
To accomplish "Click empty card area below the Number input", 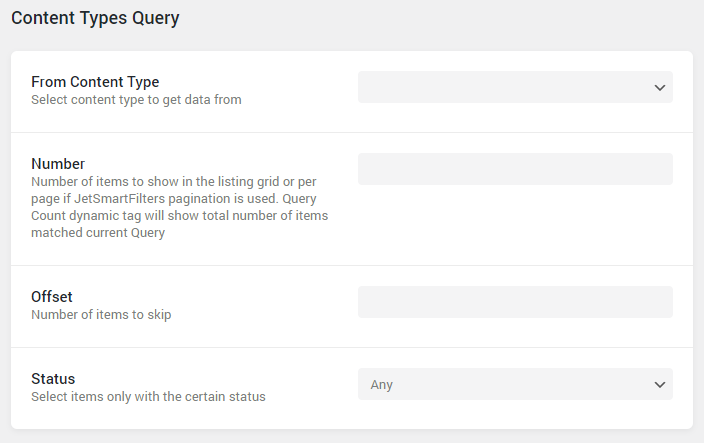I will [515, 224].
